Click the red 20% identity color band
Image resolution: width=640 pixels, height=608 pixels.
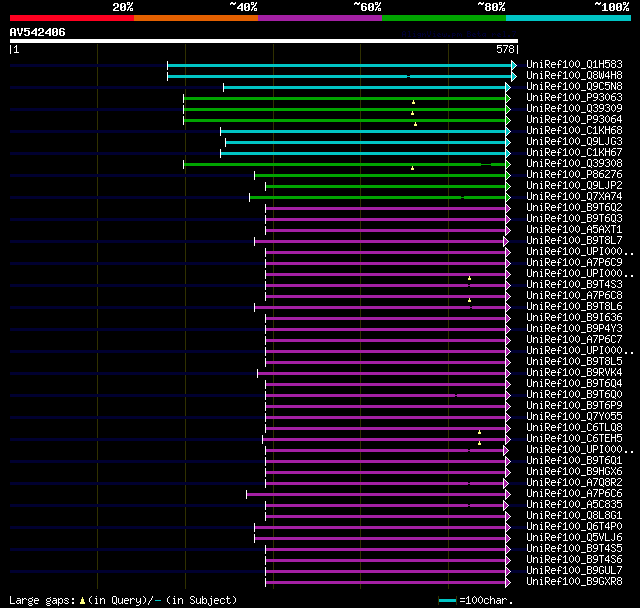(72, 18)
